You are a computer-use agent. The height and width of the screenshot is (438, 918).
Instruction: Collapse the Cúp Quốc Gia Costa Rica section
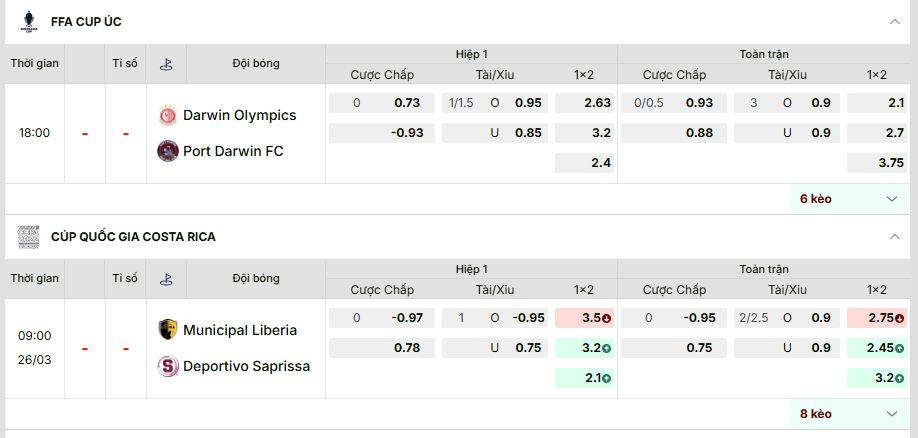893,236
